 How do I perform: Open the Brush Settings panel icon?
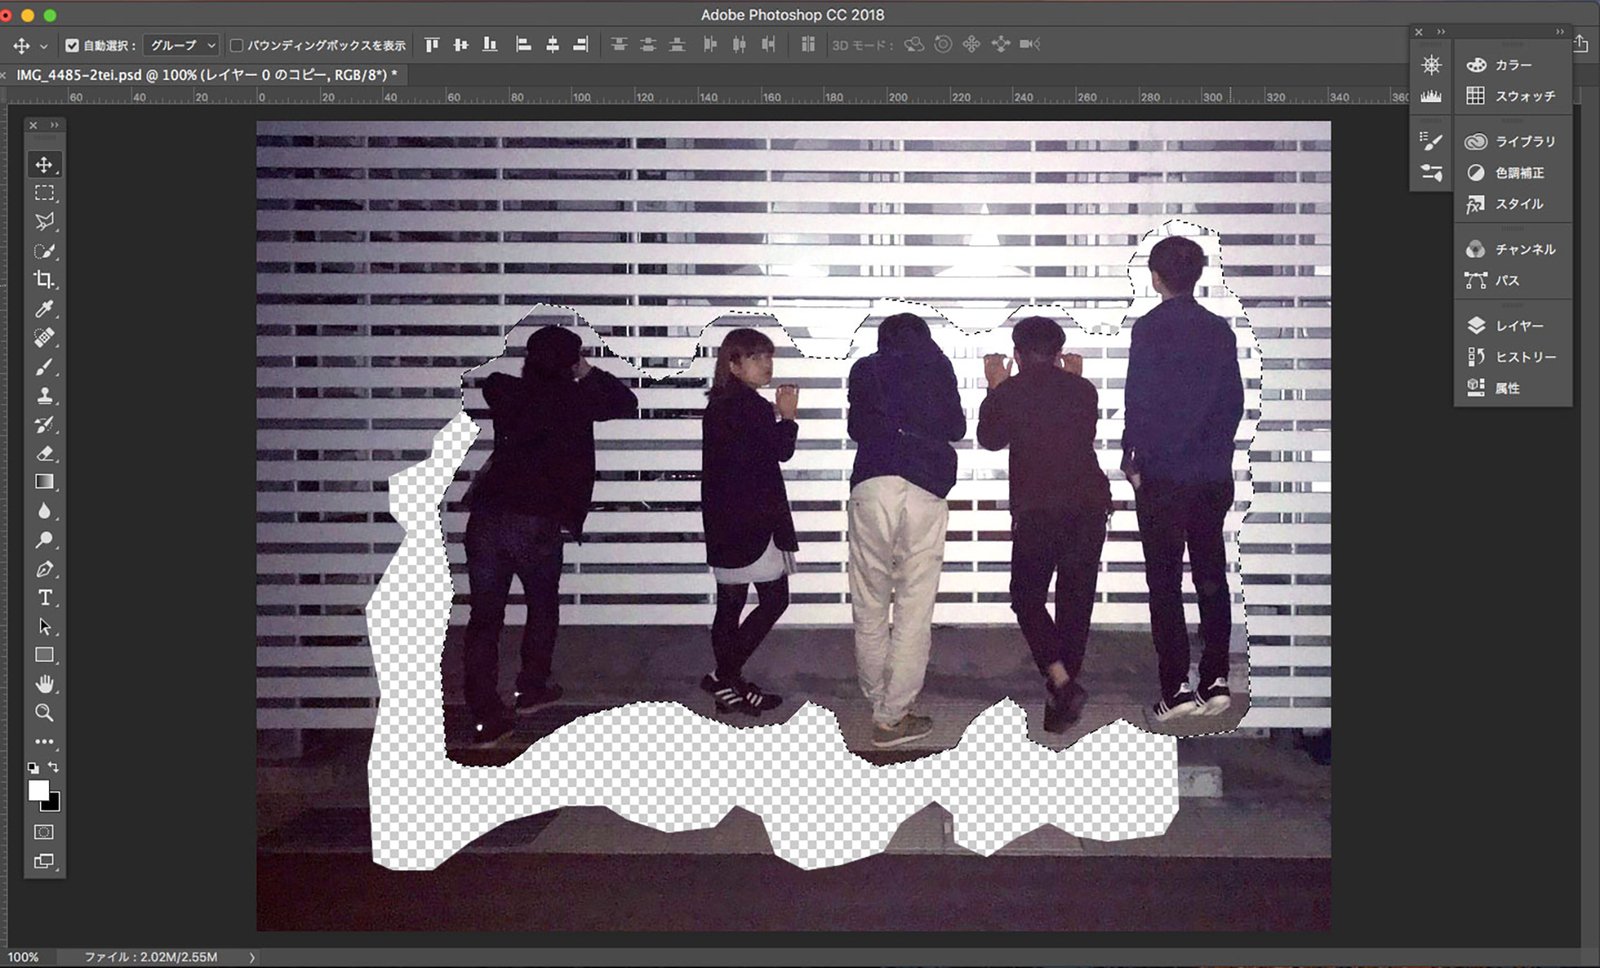pyautogui.click(x=1432, y=141)
